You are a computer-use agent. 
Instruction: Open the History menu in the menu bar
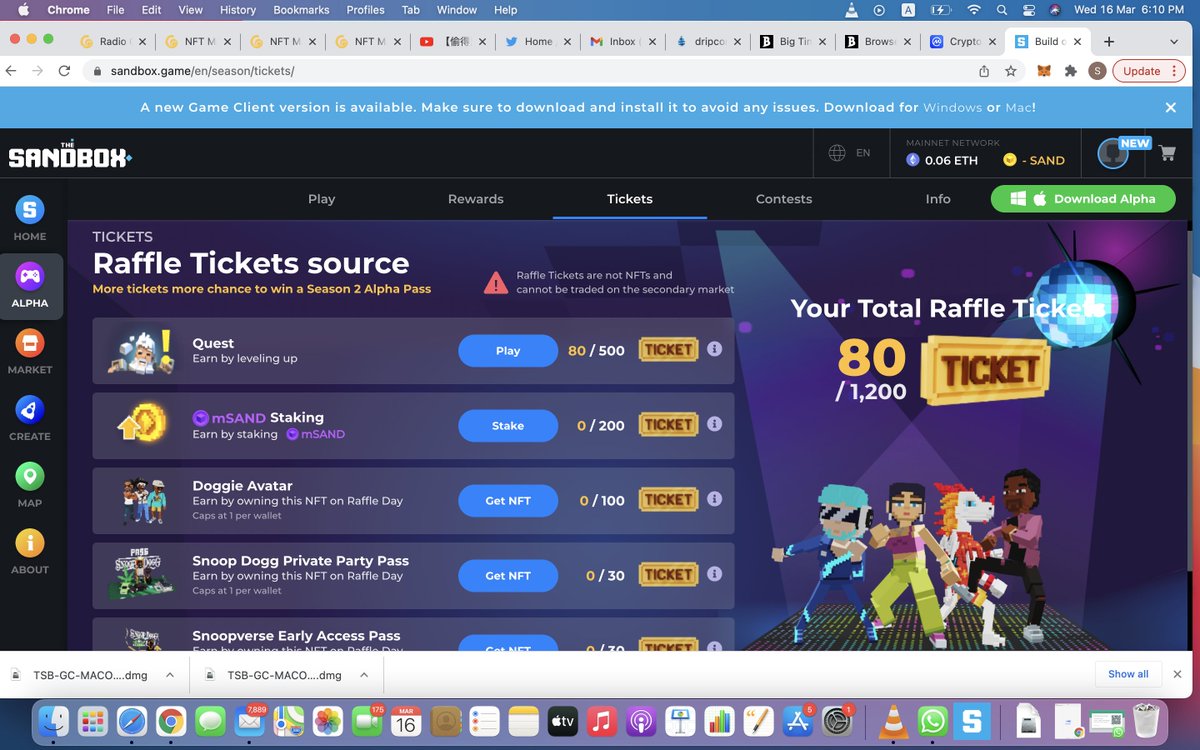click(x=238, y=10)
